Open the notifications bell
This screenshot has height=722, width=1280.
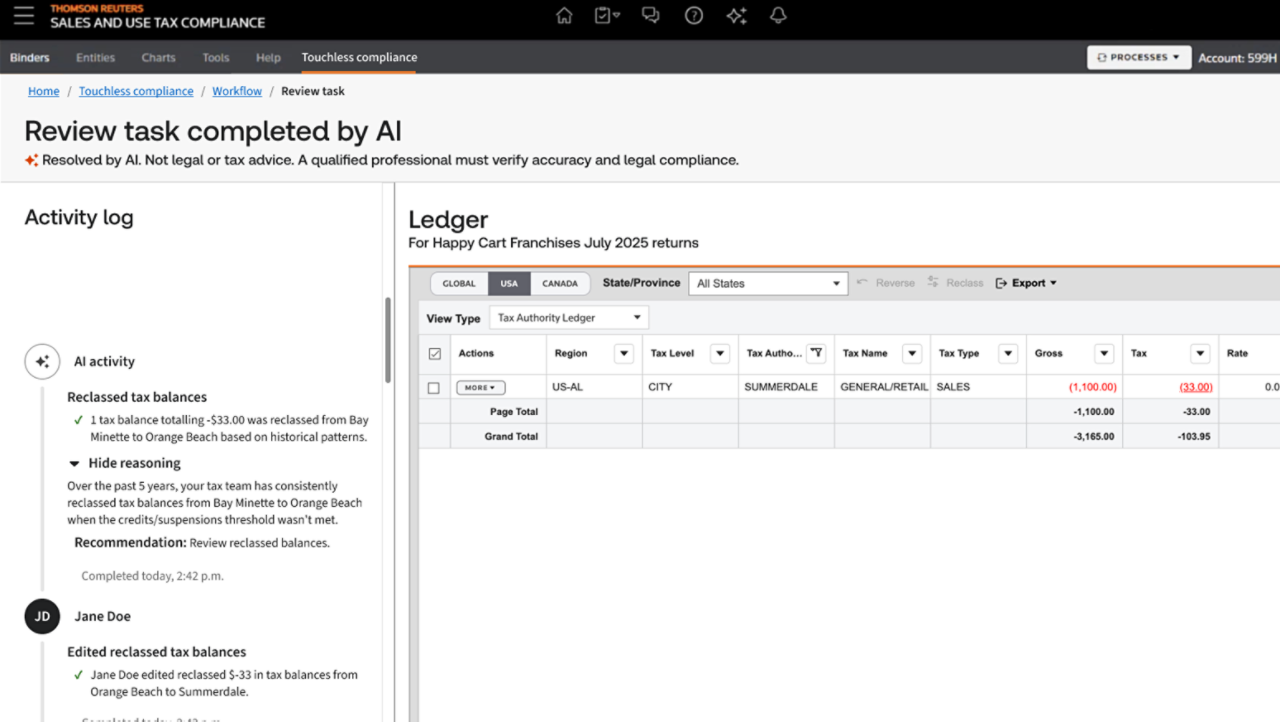pos(778,16)
